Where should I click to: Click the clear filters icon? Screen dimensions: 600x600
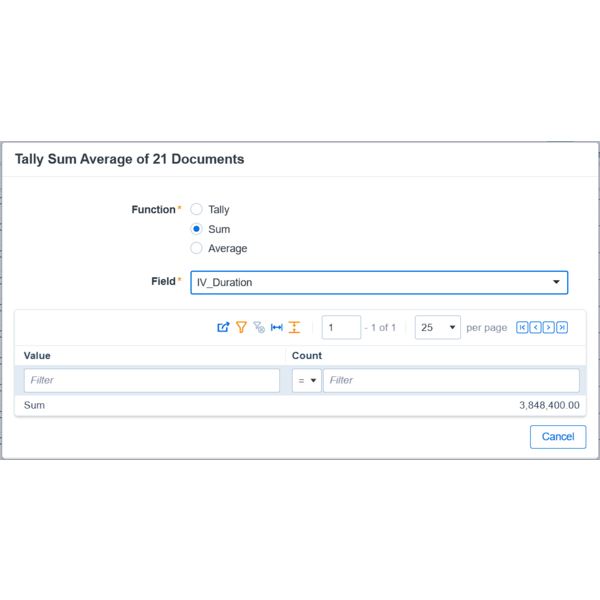[259, 328]
